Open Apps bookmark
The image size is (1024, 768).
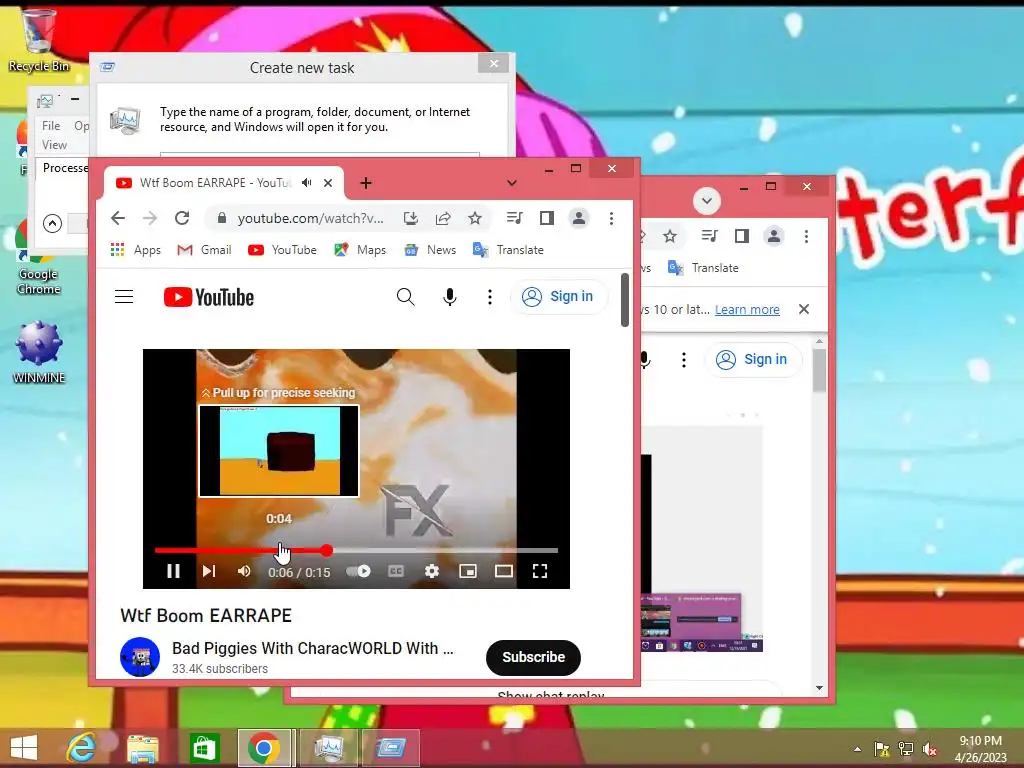136,250
